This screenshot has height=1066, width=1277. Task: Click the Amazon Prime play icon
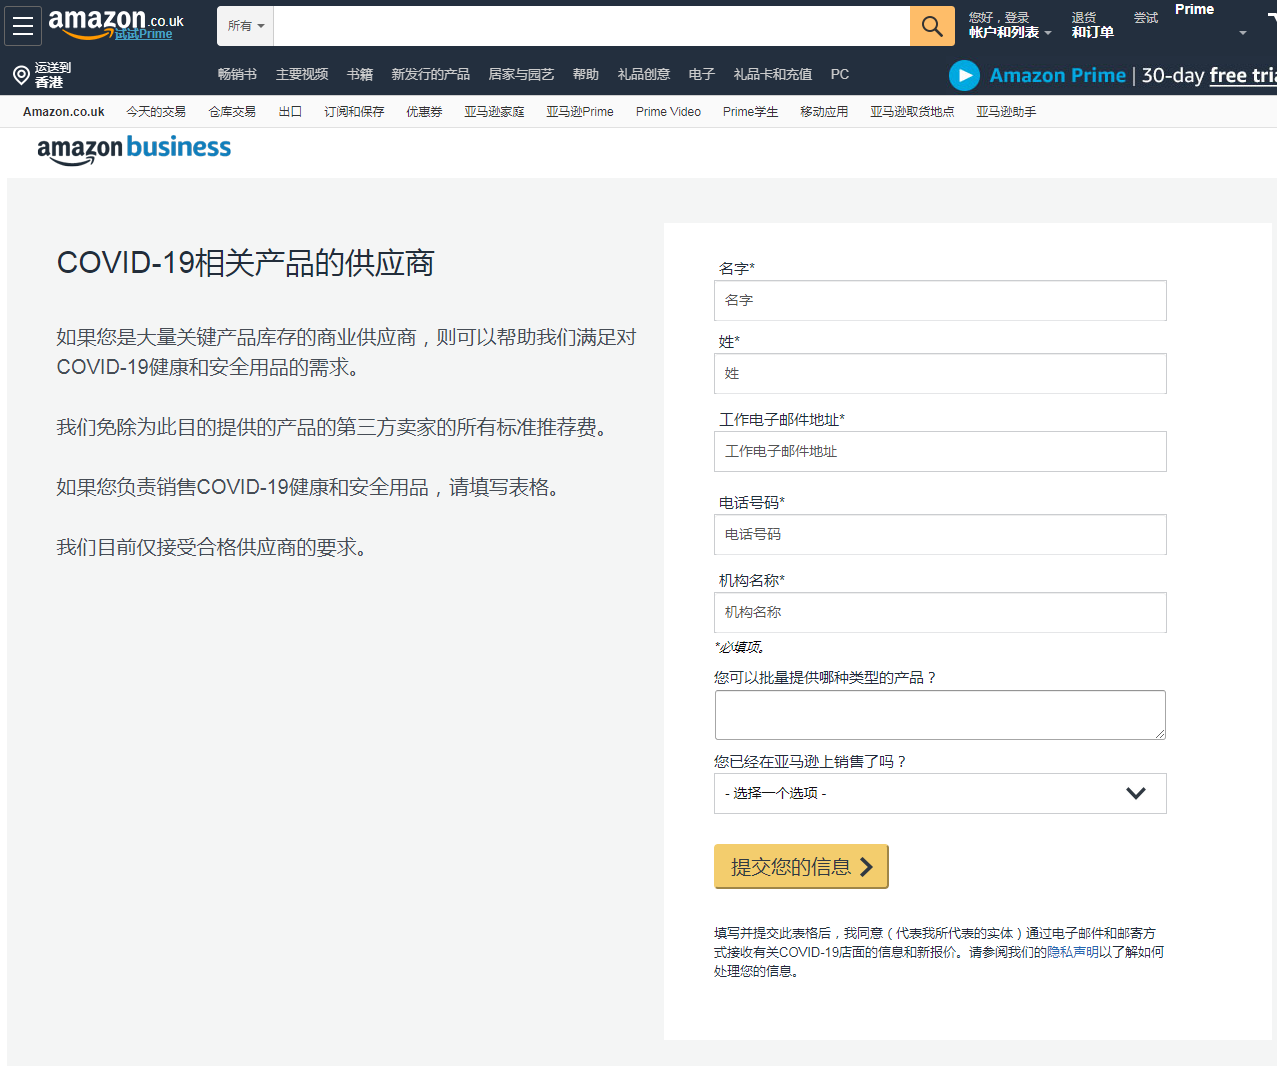[964, 75]
